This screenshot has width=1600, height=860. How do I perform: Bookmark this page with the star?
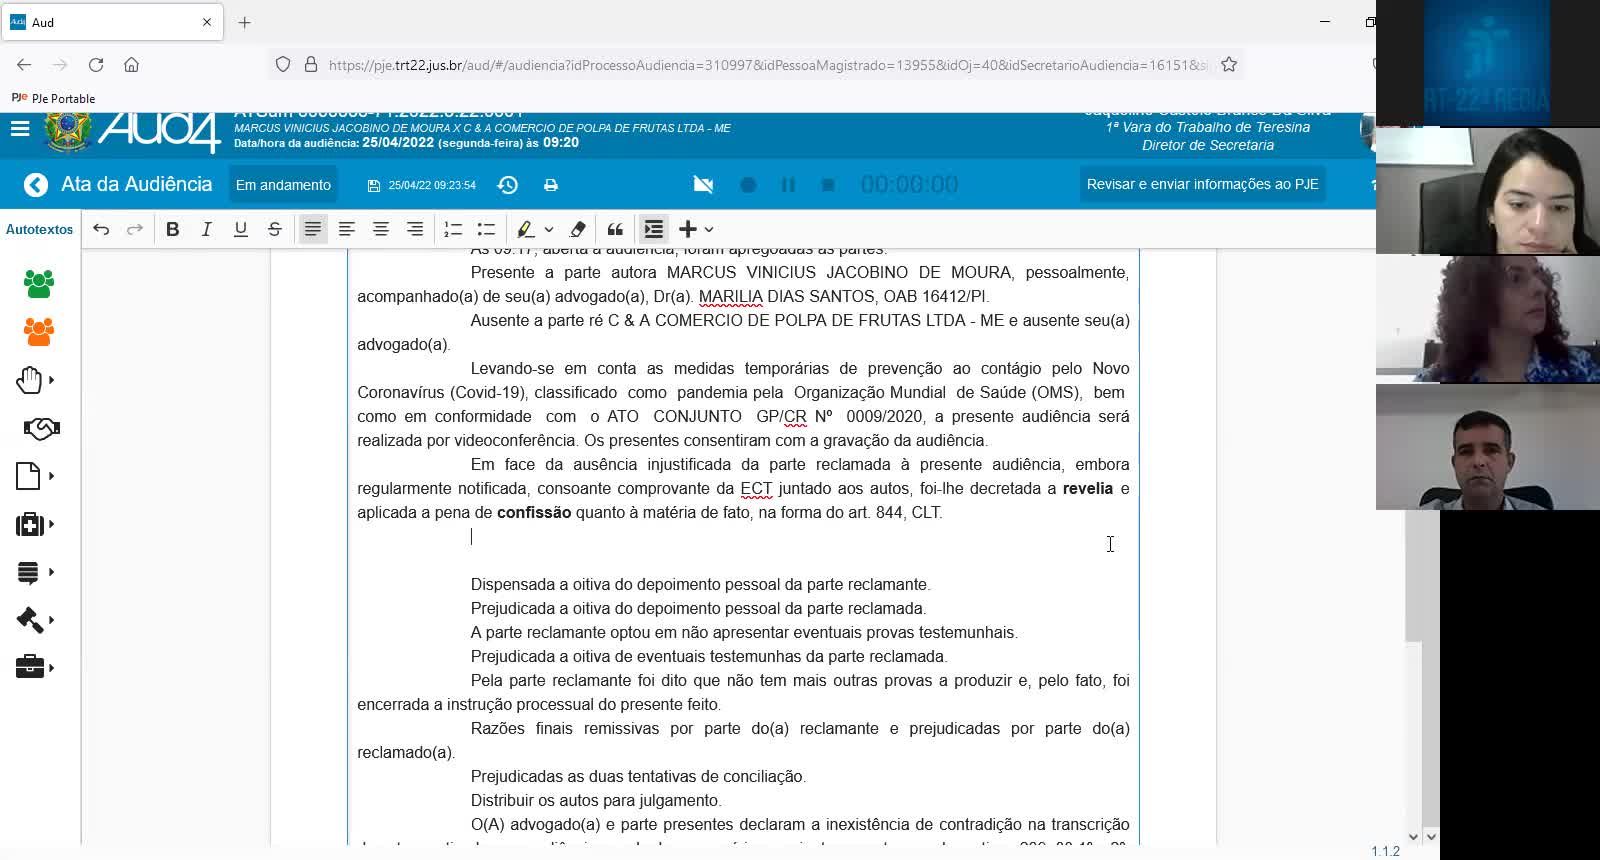(x=1229, y=65)
